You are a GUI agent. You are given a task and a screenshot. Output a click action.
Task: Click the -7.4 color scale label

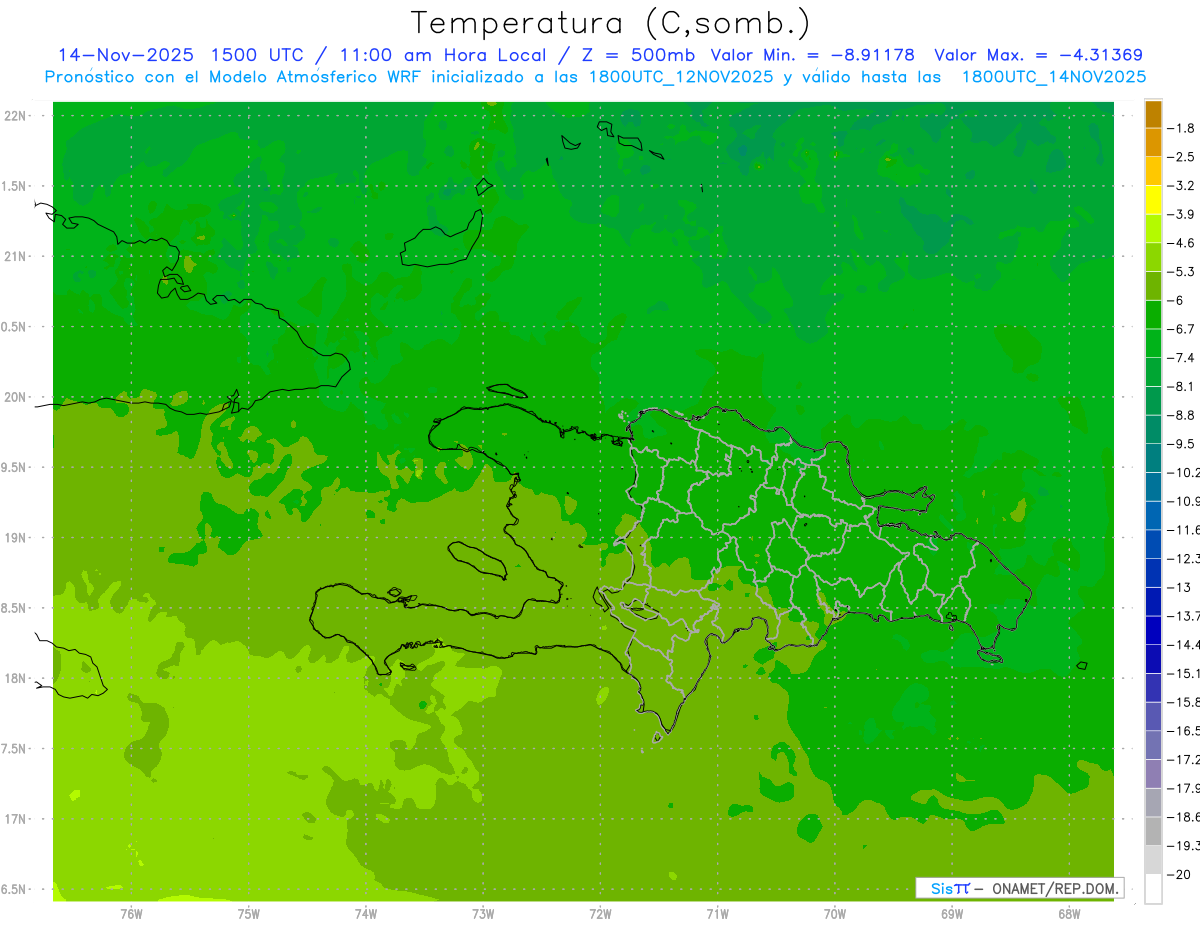1182,357
